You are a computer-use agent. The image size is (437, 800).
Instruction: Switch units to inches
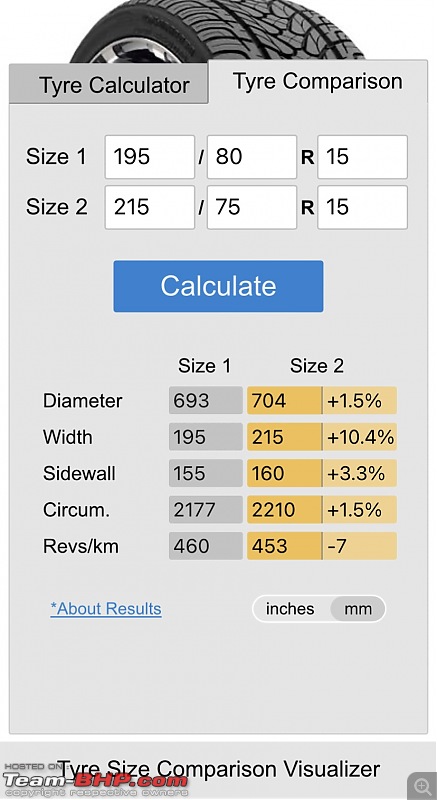[x=290, y=609]
